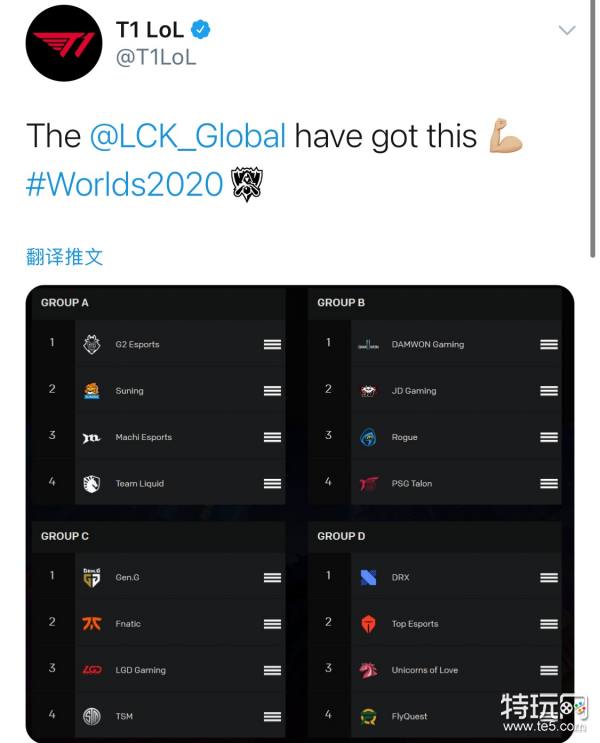Click the G2 Esports team logo

coord(92,344)
